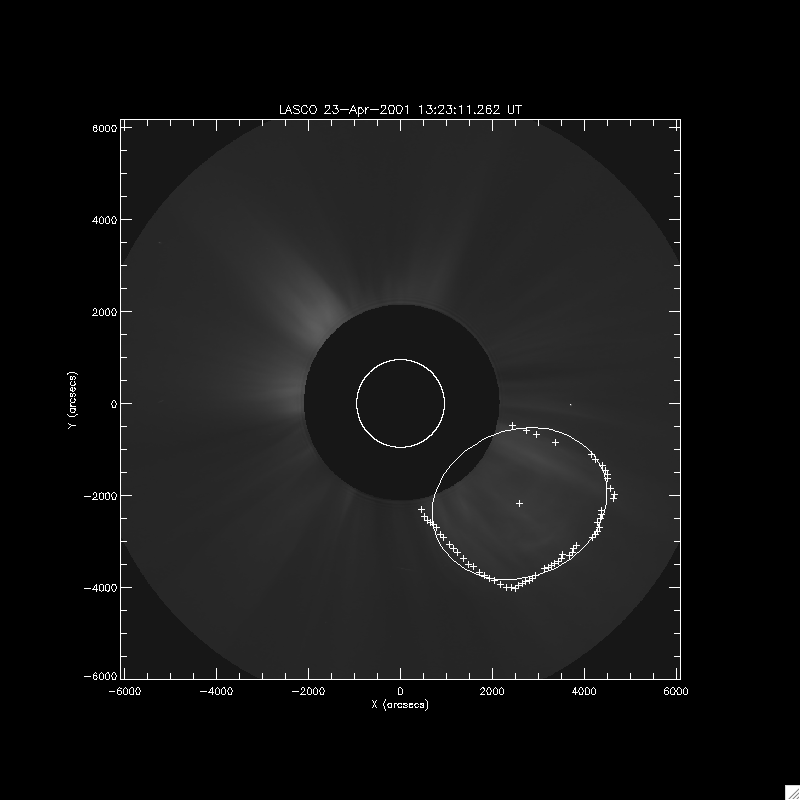Click the "X (arcsecs)" axis label
800x800 pixels.
coord(400,705)
